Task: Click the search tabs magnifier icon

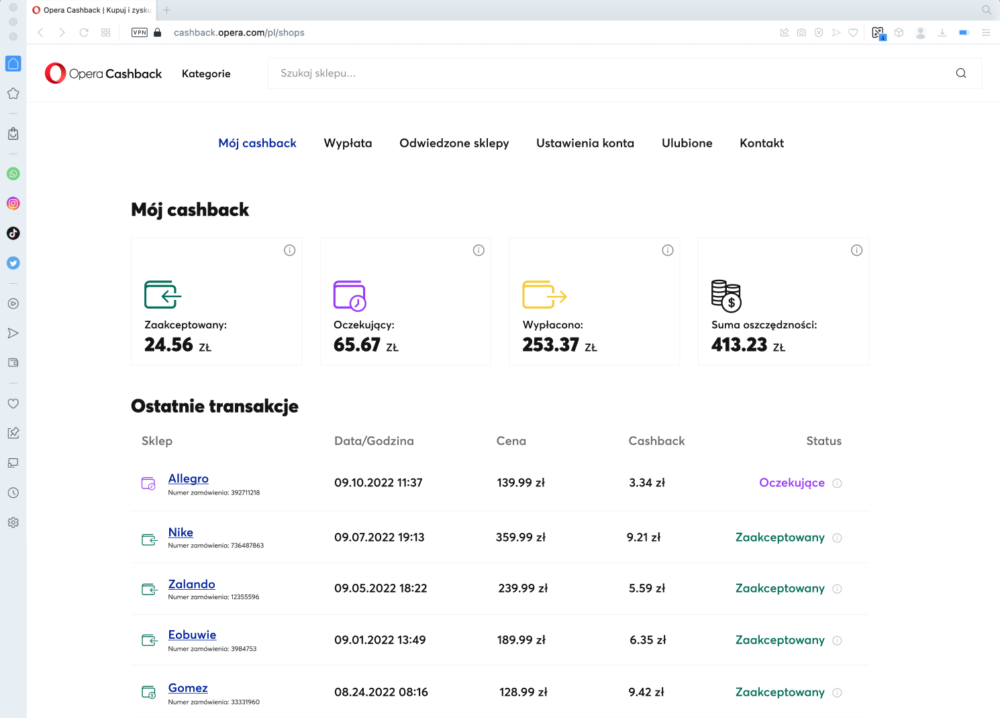Action: (x=987, y=10)
